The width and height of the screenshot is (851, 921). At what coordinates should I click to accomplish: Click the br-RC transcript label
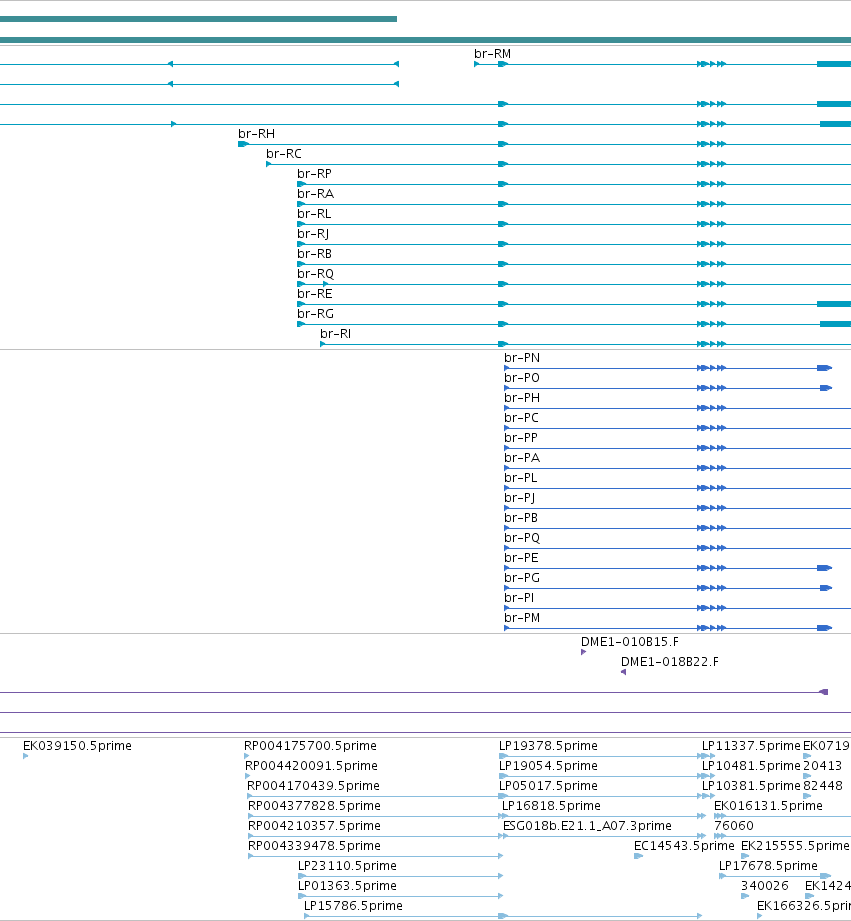(x=284, y=153)
